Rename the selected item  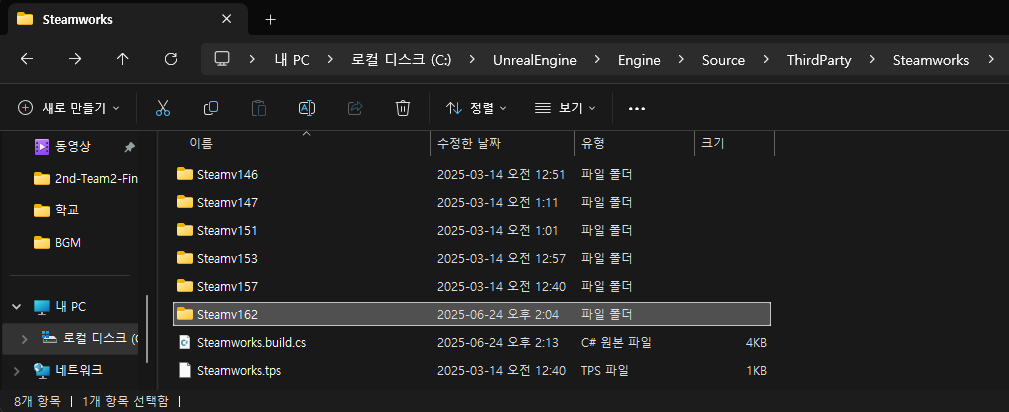(307, 108)
